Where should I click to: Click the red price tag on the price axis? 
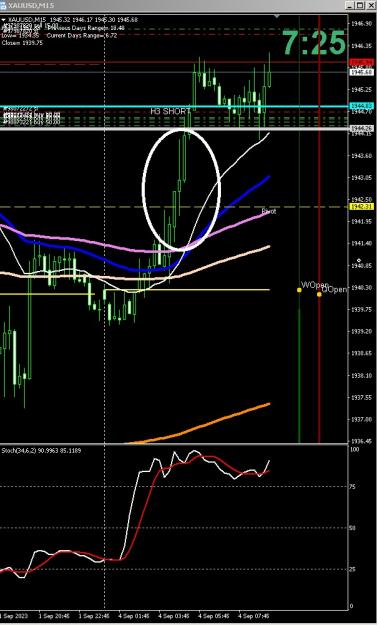pyautogui.click(x=361, y=62)
